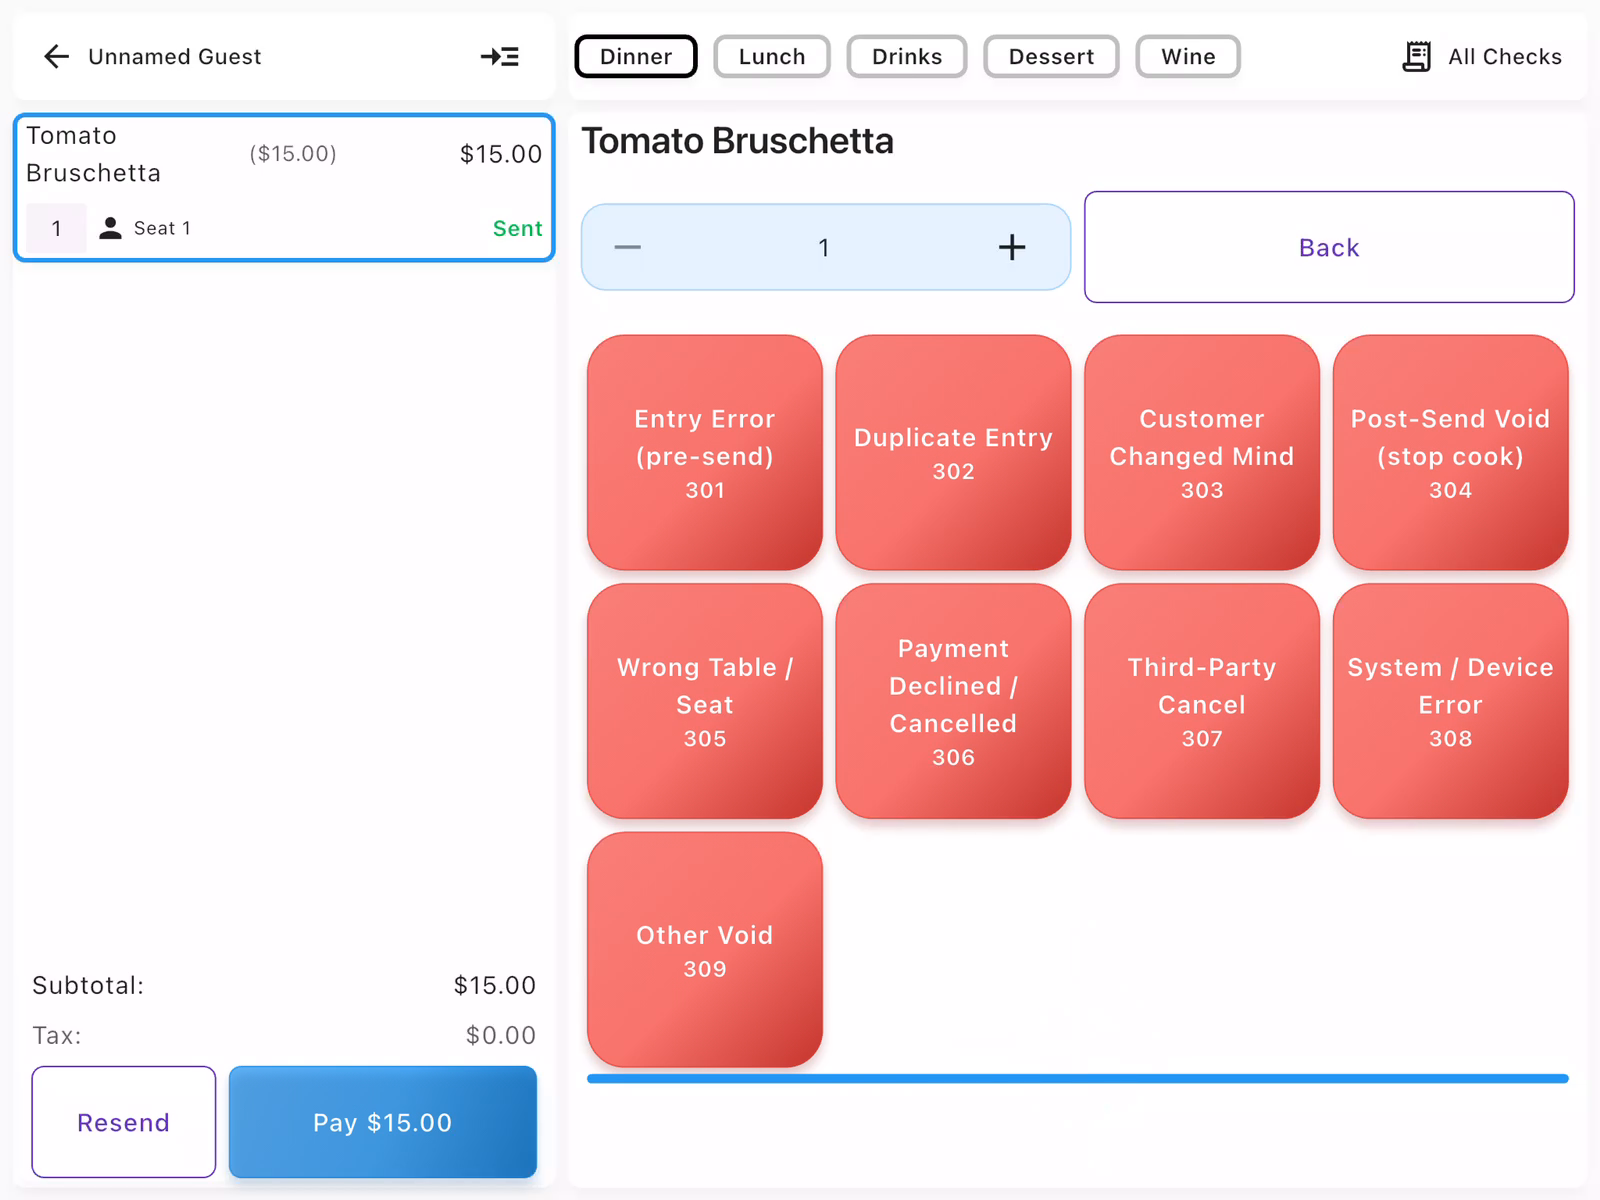
Task: Select Post-Send Void (stop cook) 304
Action: click(1450, 453)
